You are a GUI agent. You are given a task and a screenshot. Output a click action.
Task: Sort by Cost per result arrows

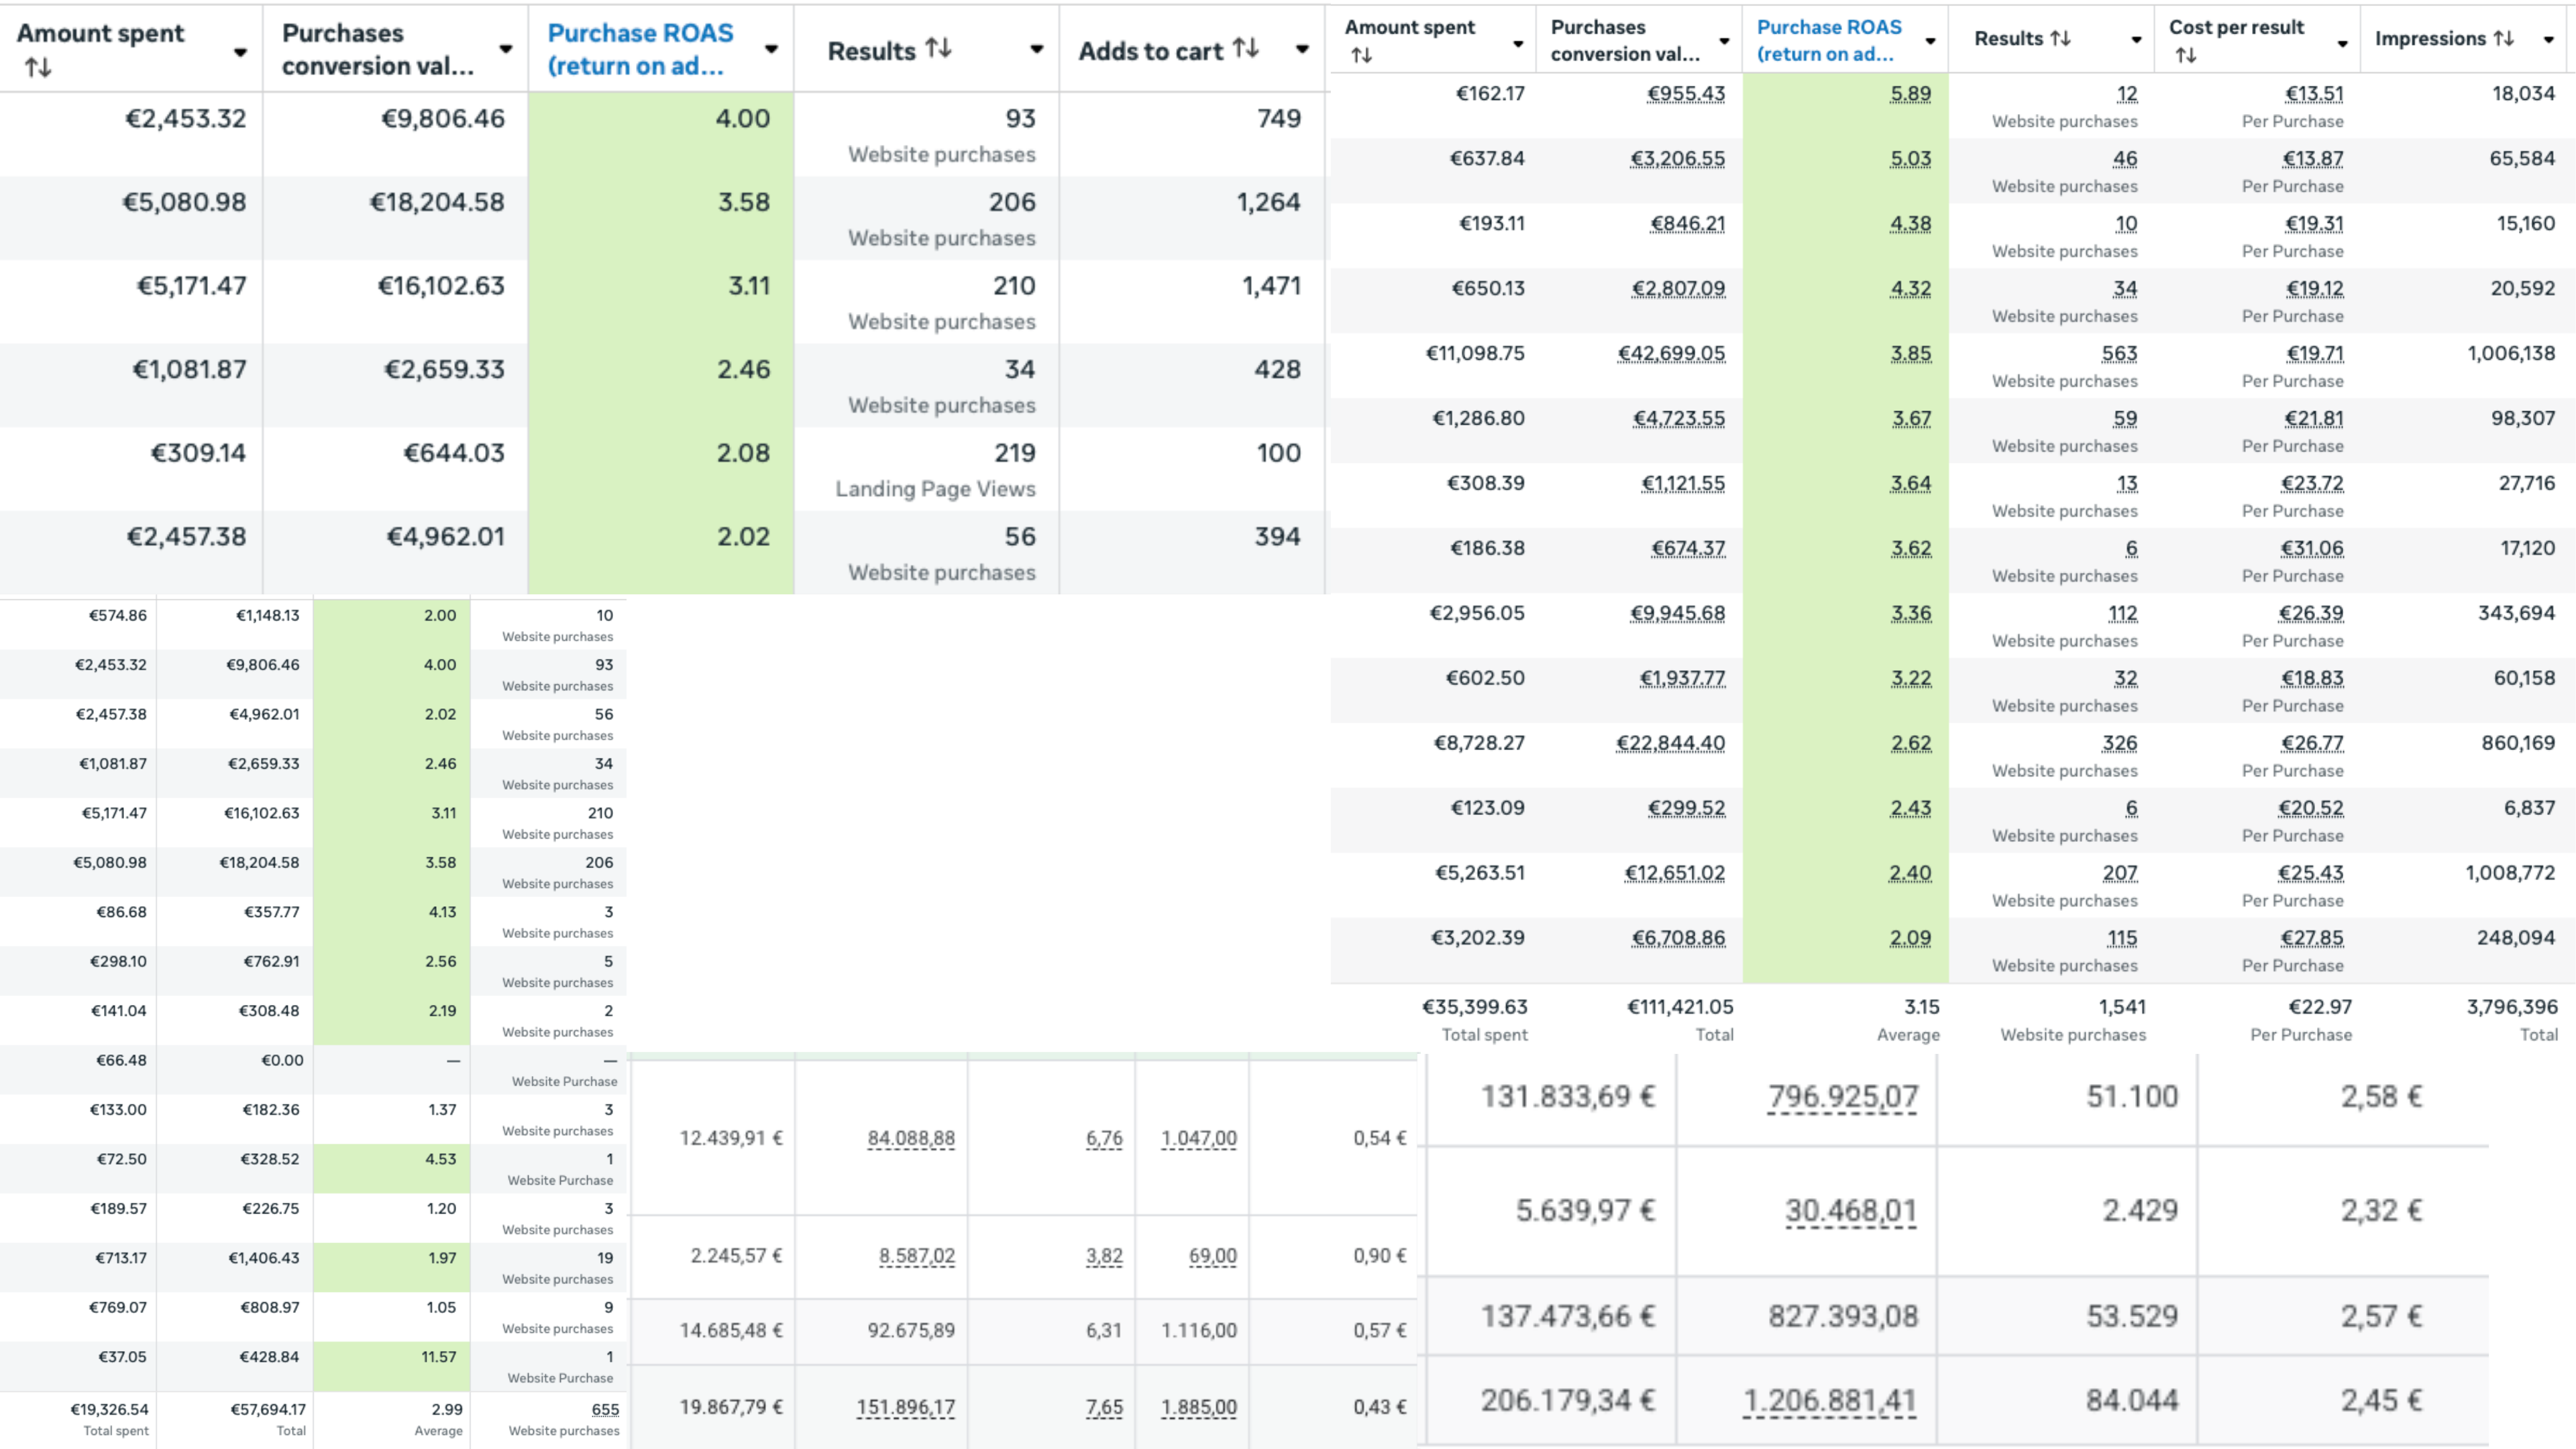2186,55
